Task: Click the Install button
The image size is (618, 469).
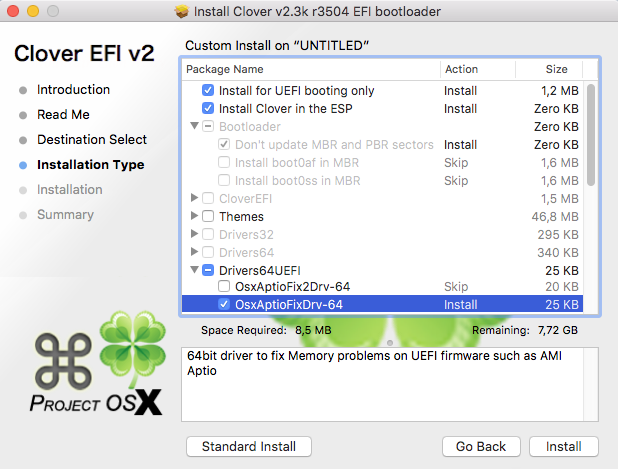Action: click(564, 446)
